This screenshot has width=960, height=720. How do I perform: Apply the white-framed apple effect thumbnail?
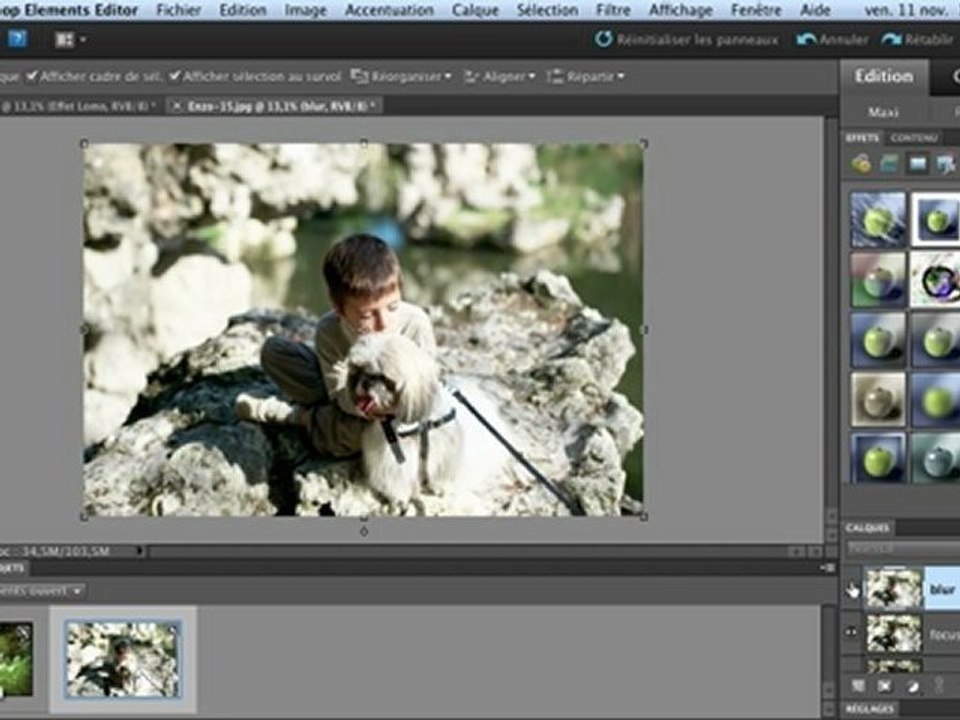(936, 219)
